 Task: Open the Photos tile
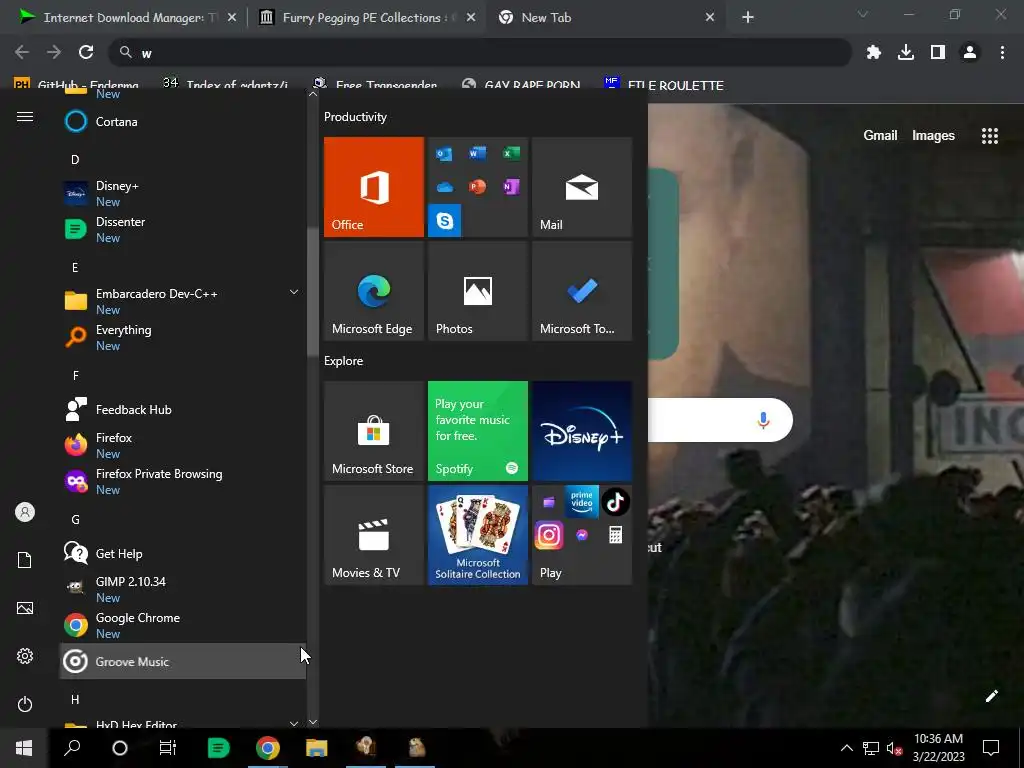(477, 291)
